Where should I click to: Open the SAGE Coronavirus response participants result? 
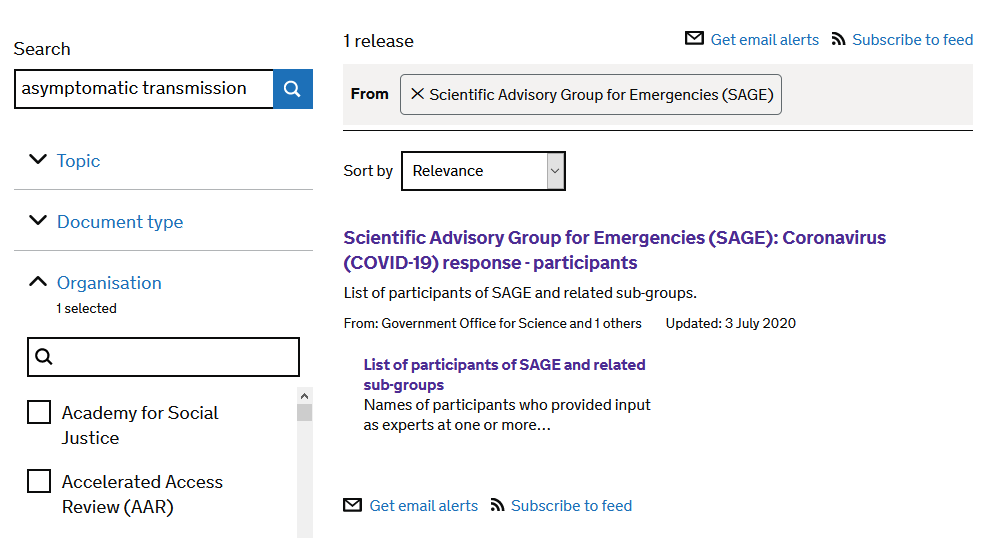[x=614, y=250]
